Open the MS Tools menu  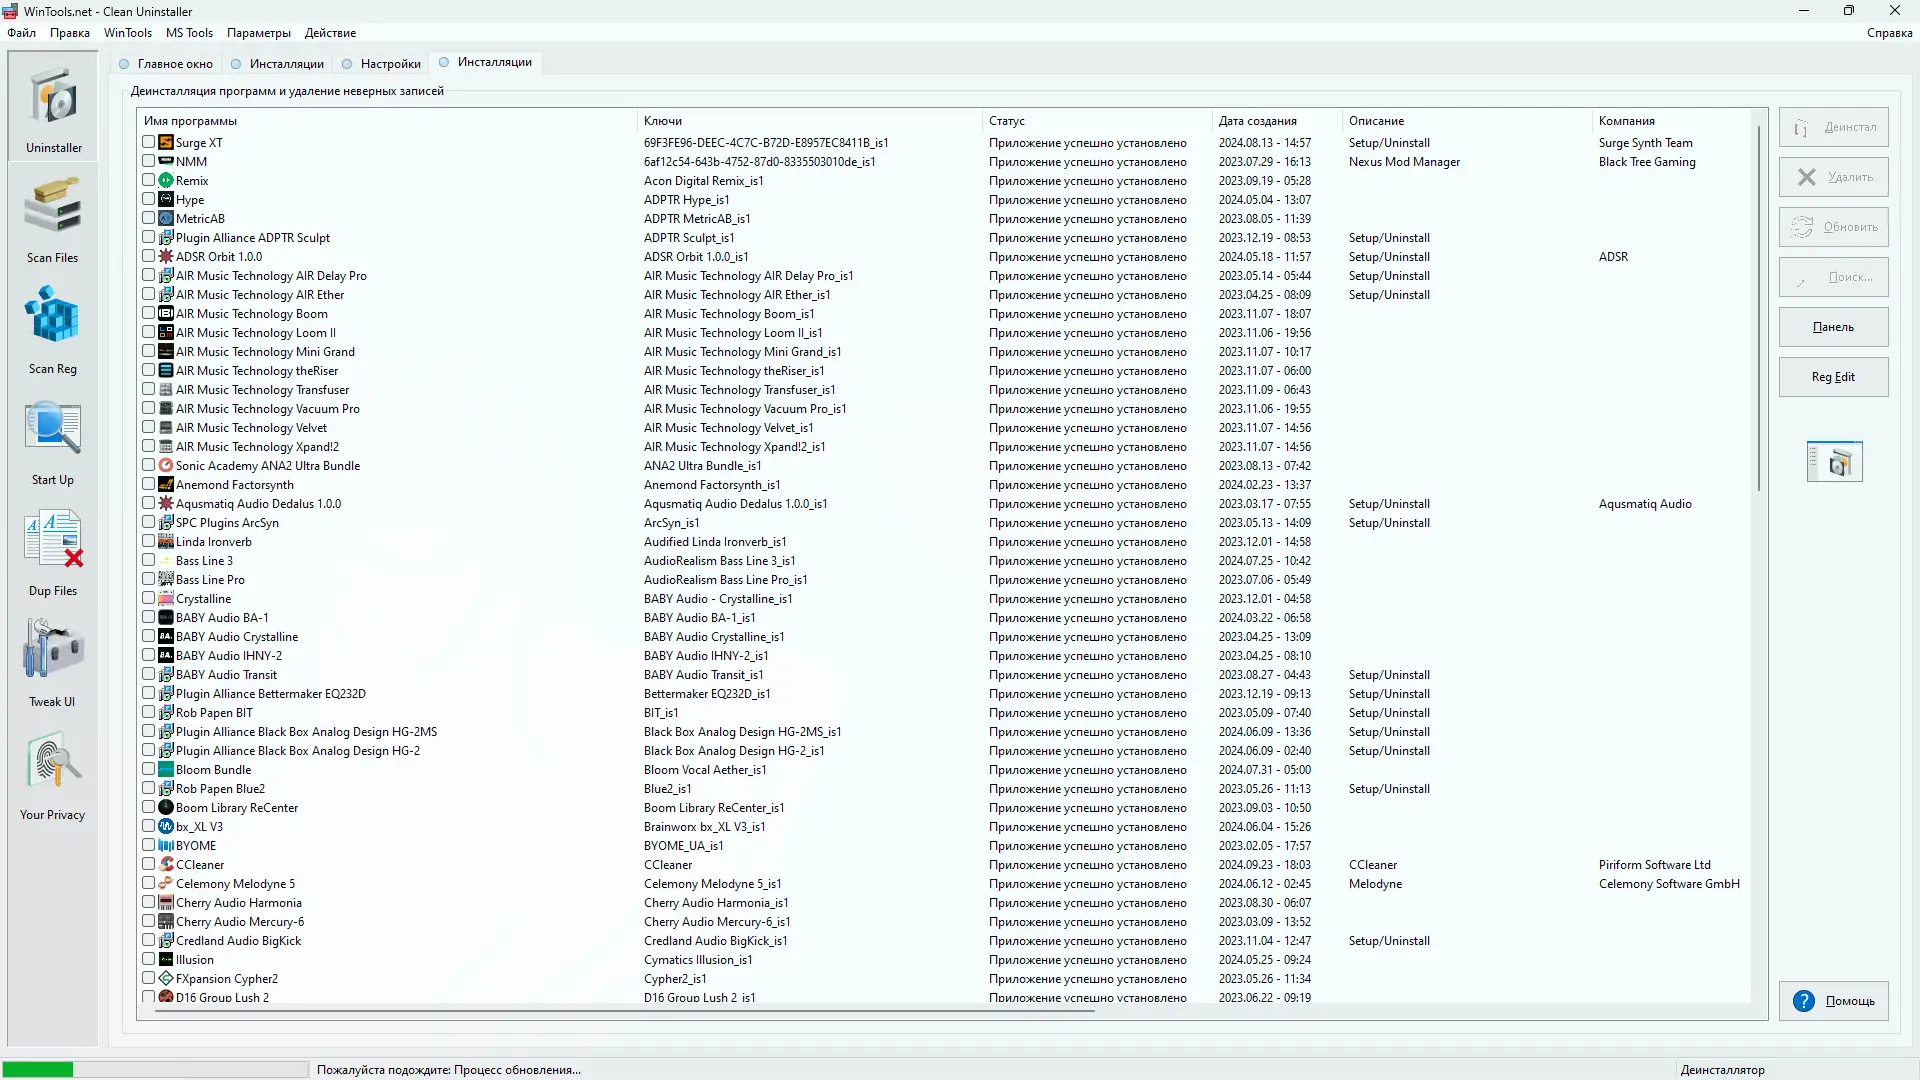pos(189,33)
